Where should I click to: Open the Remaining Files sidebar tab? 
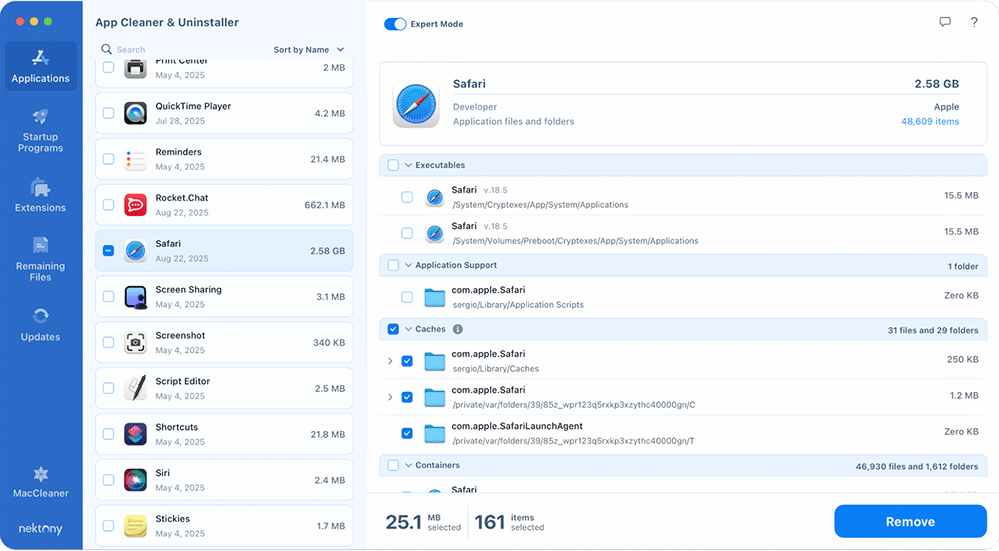click(41, 259)
